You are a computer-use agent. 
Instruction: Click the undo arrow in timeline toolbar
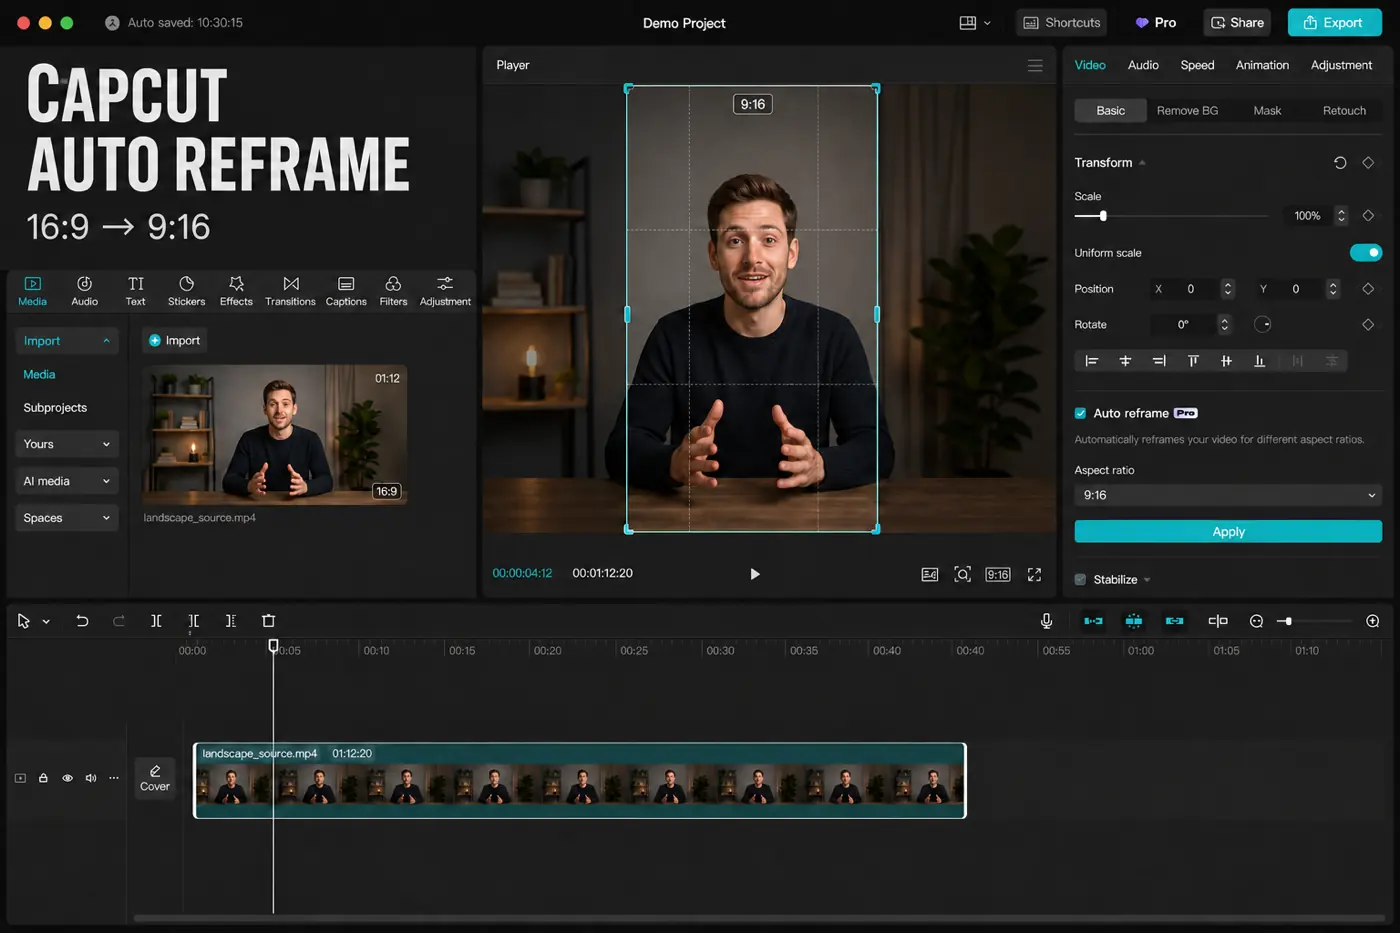click(x=82, y=621)
